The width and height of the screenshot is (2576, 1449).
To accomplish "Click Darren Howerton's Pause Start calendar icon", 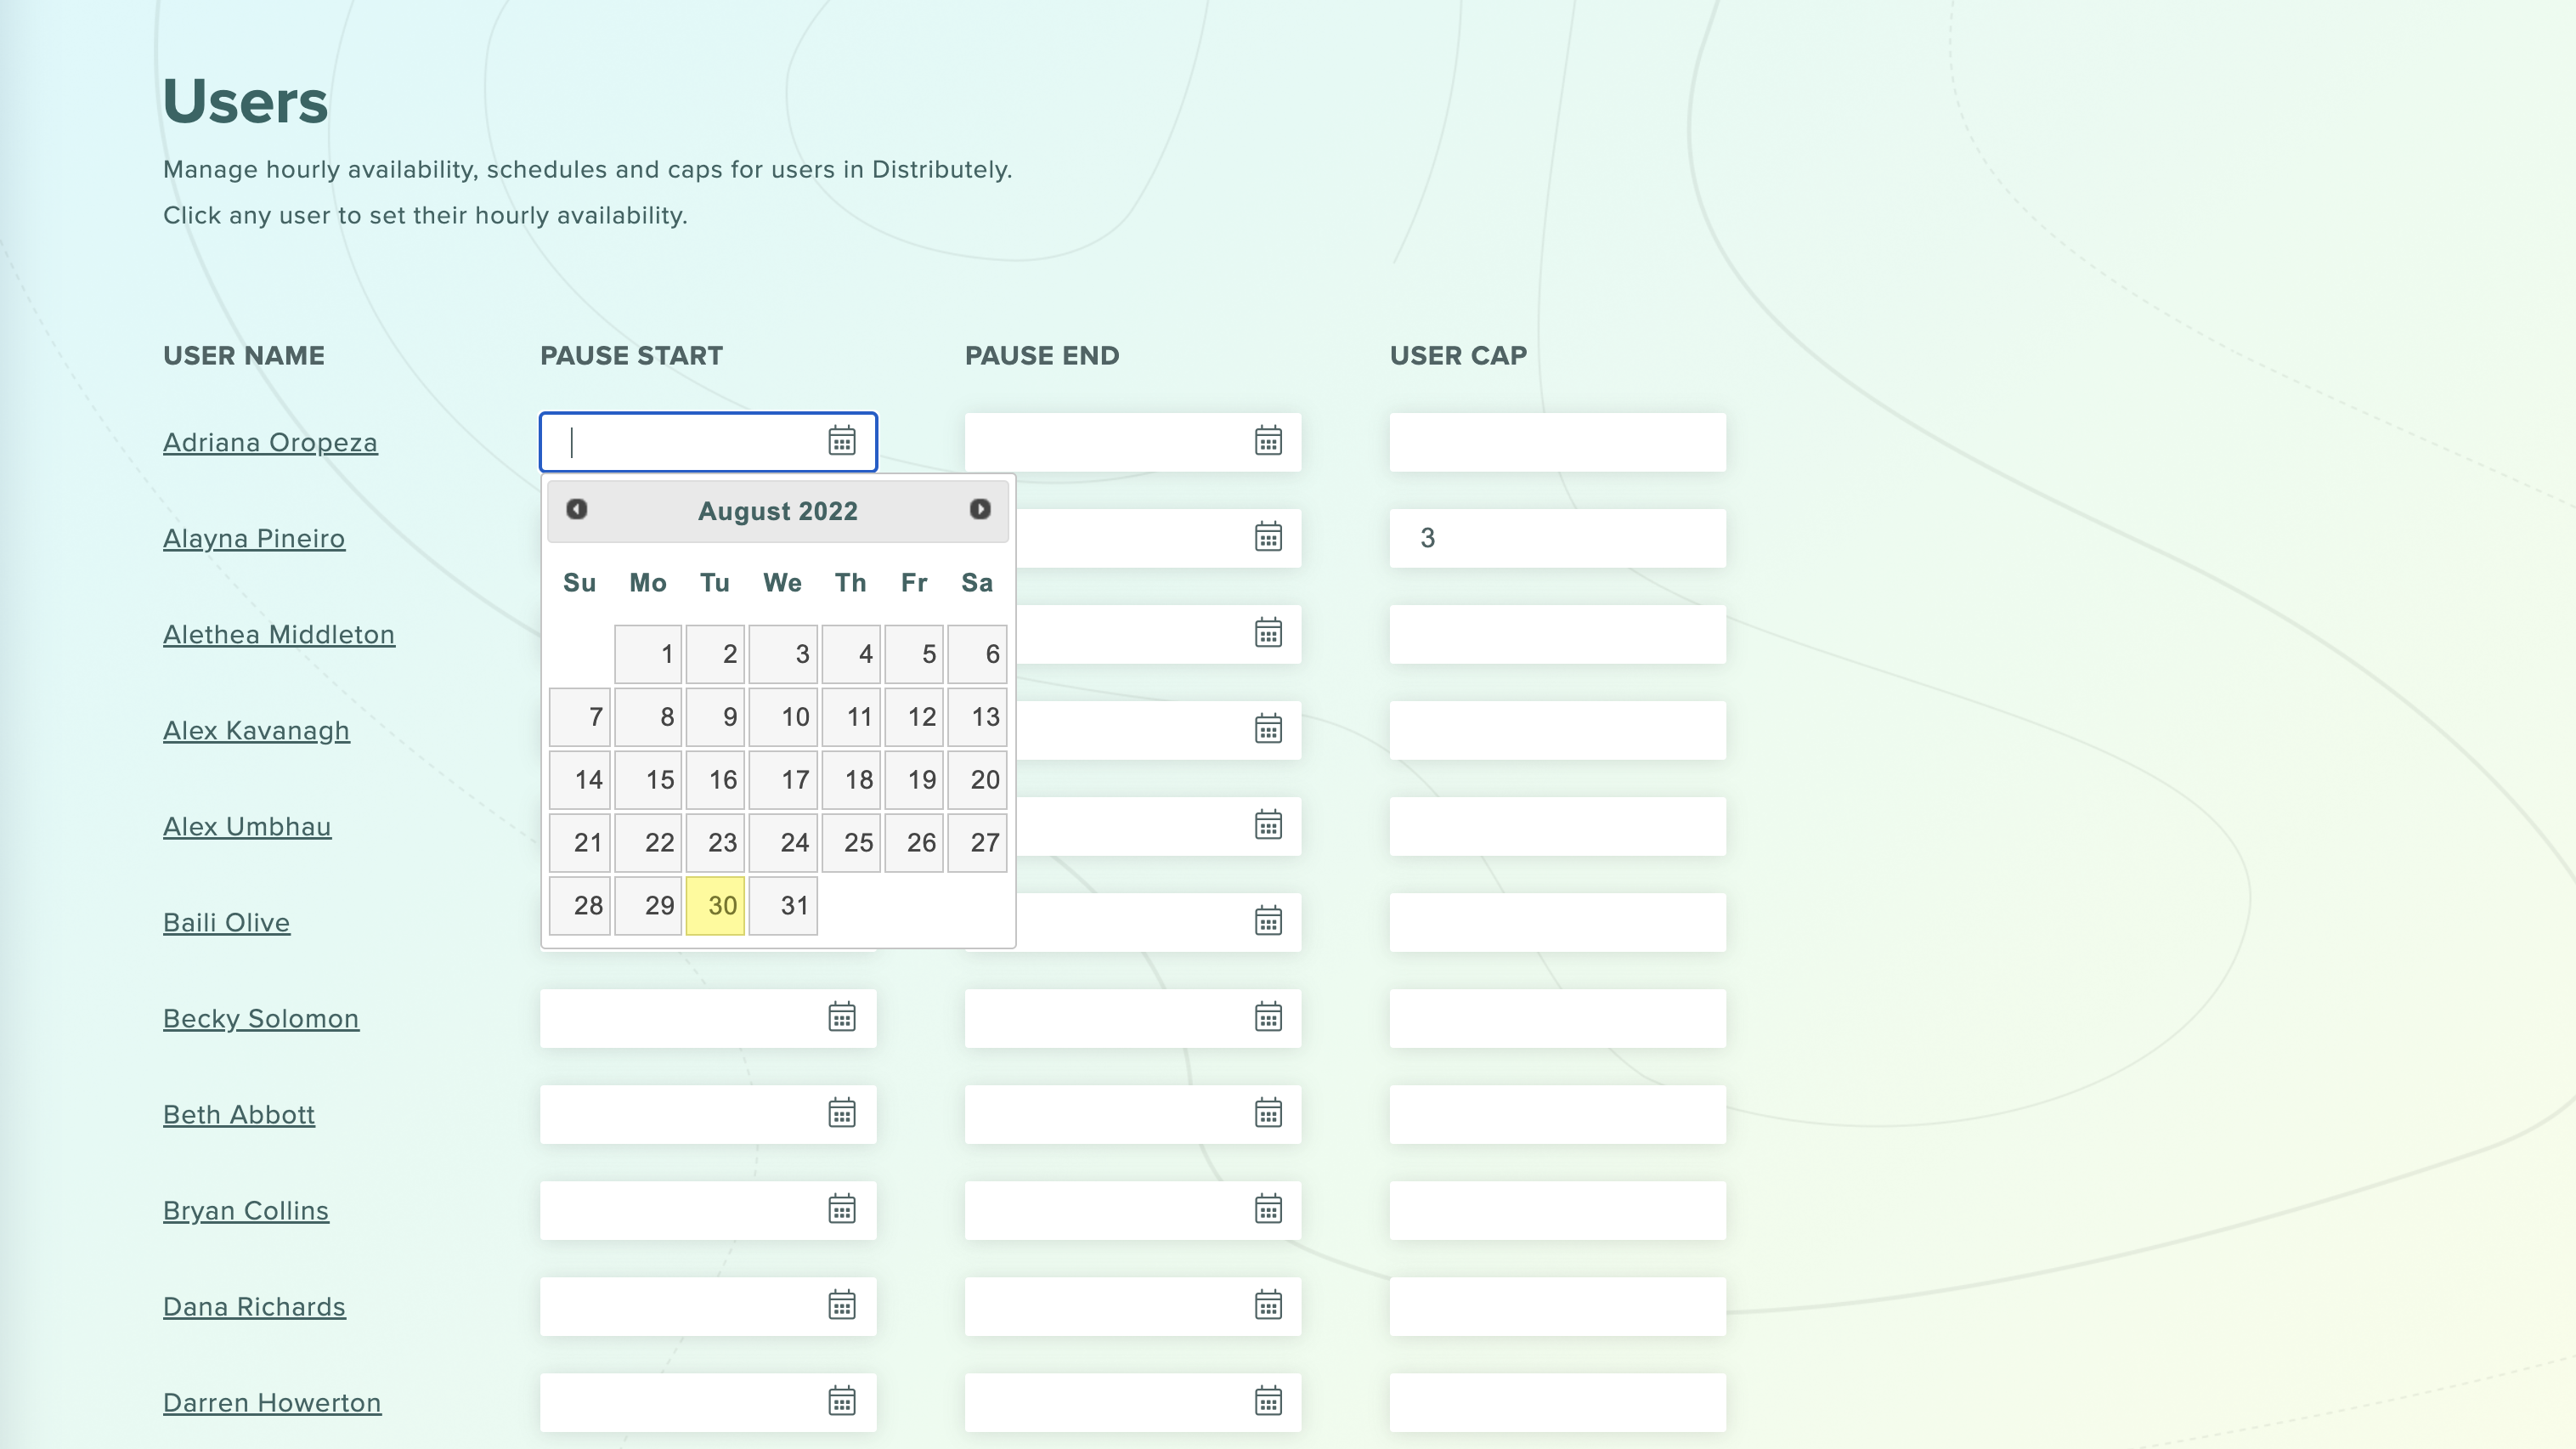I will (x=841, y=1401).
